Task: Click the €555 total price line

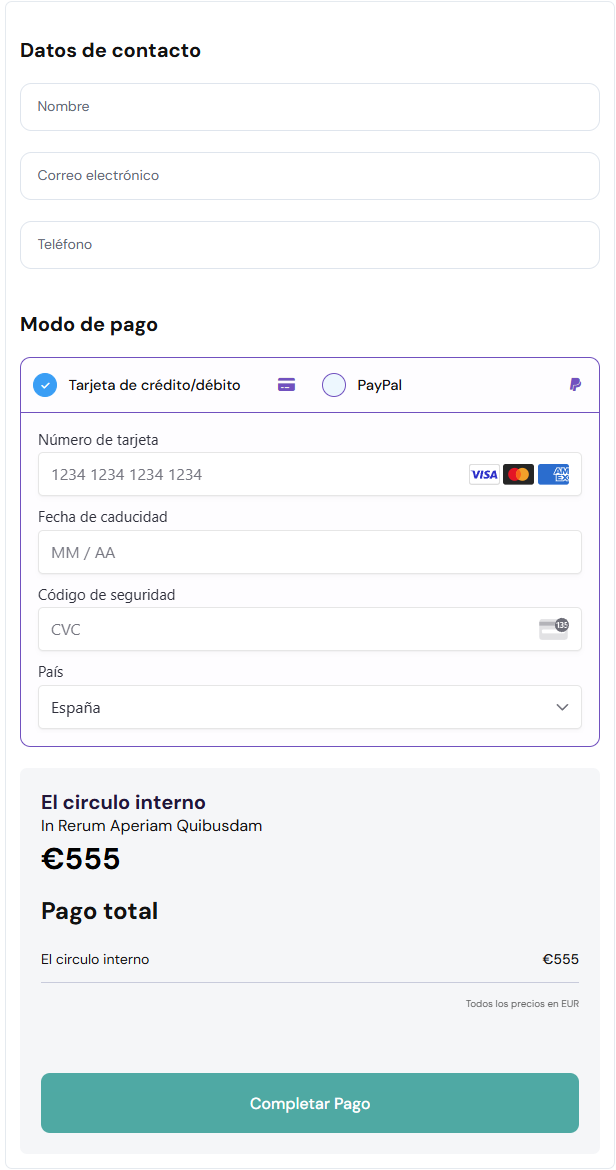Action: (560, 960)
